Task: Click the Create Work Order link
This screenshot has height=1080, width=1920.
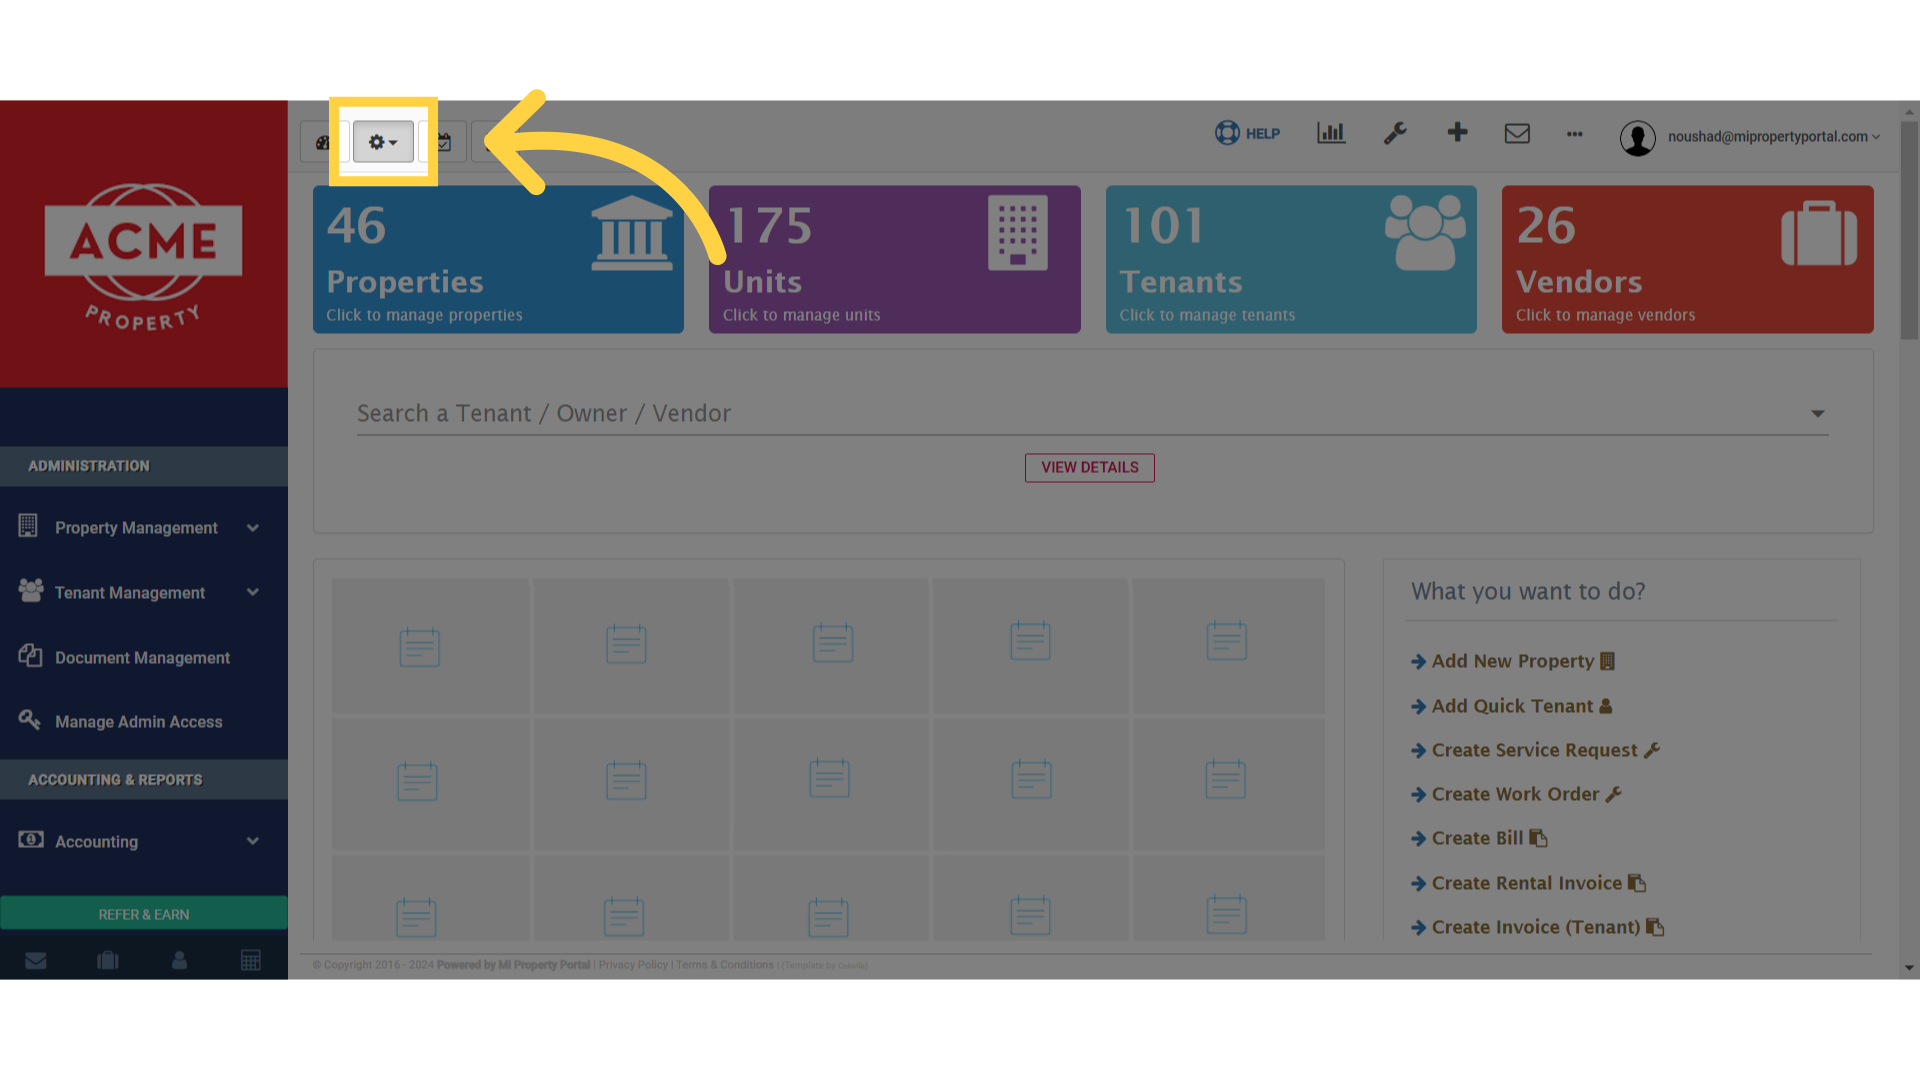Action: click(1516, 794)
